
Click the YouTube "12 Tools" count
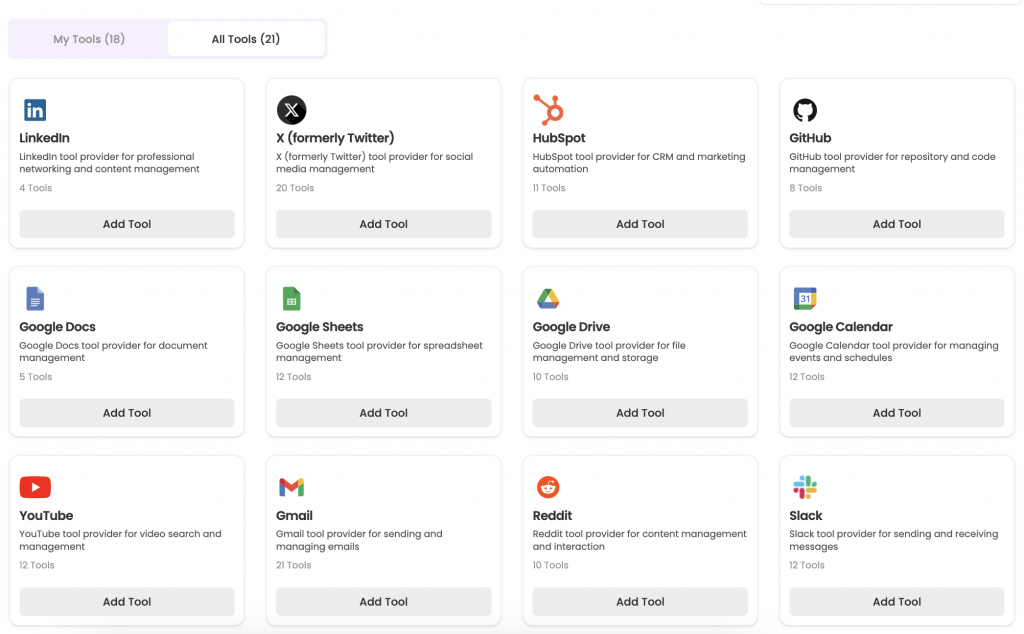click(x=37, y=565)
